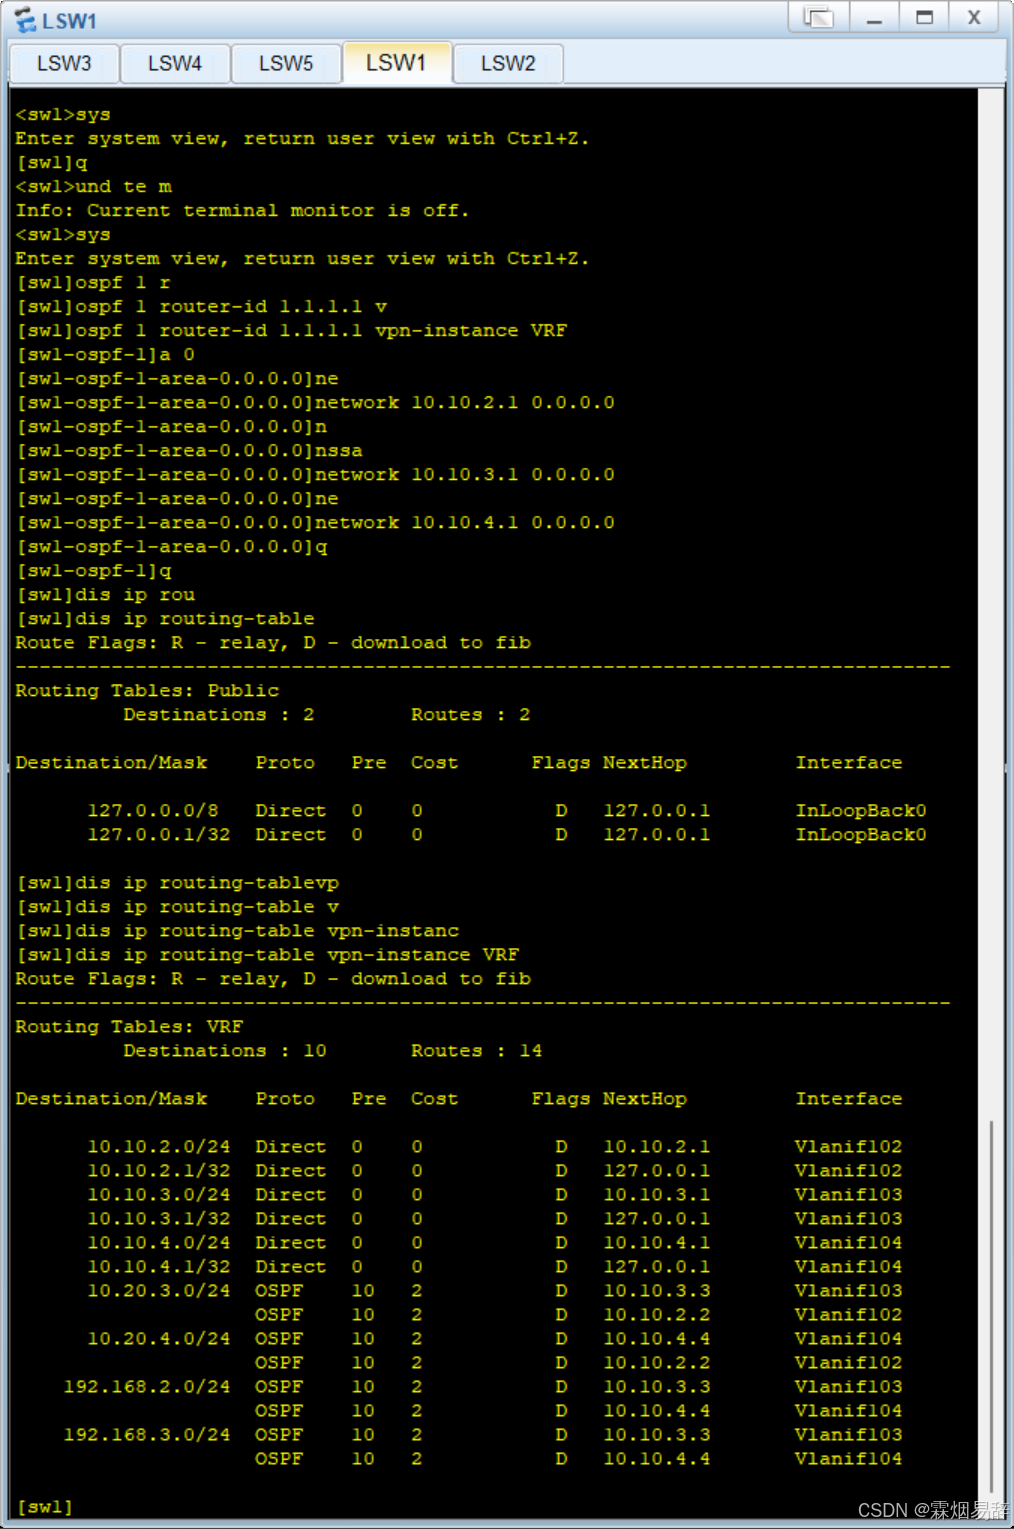
Task: Click the restore-down window layout icon
Action: click(818, 17)
